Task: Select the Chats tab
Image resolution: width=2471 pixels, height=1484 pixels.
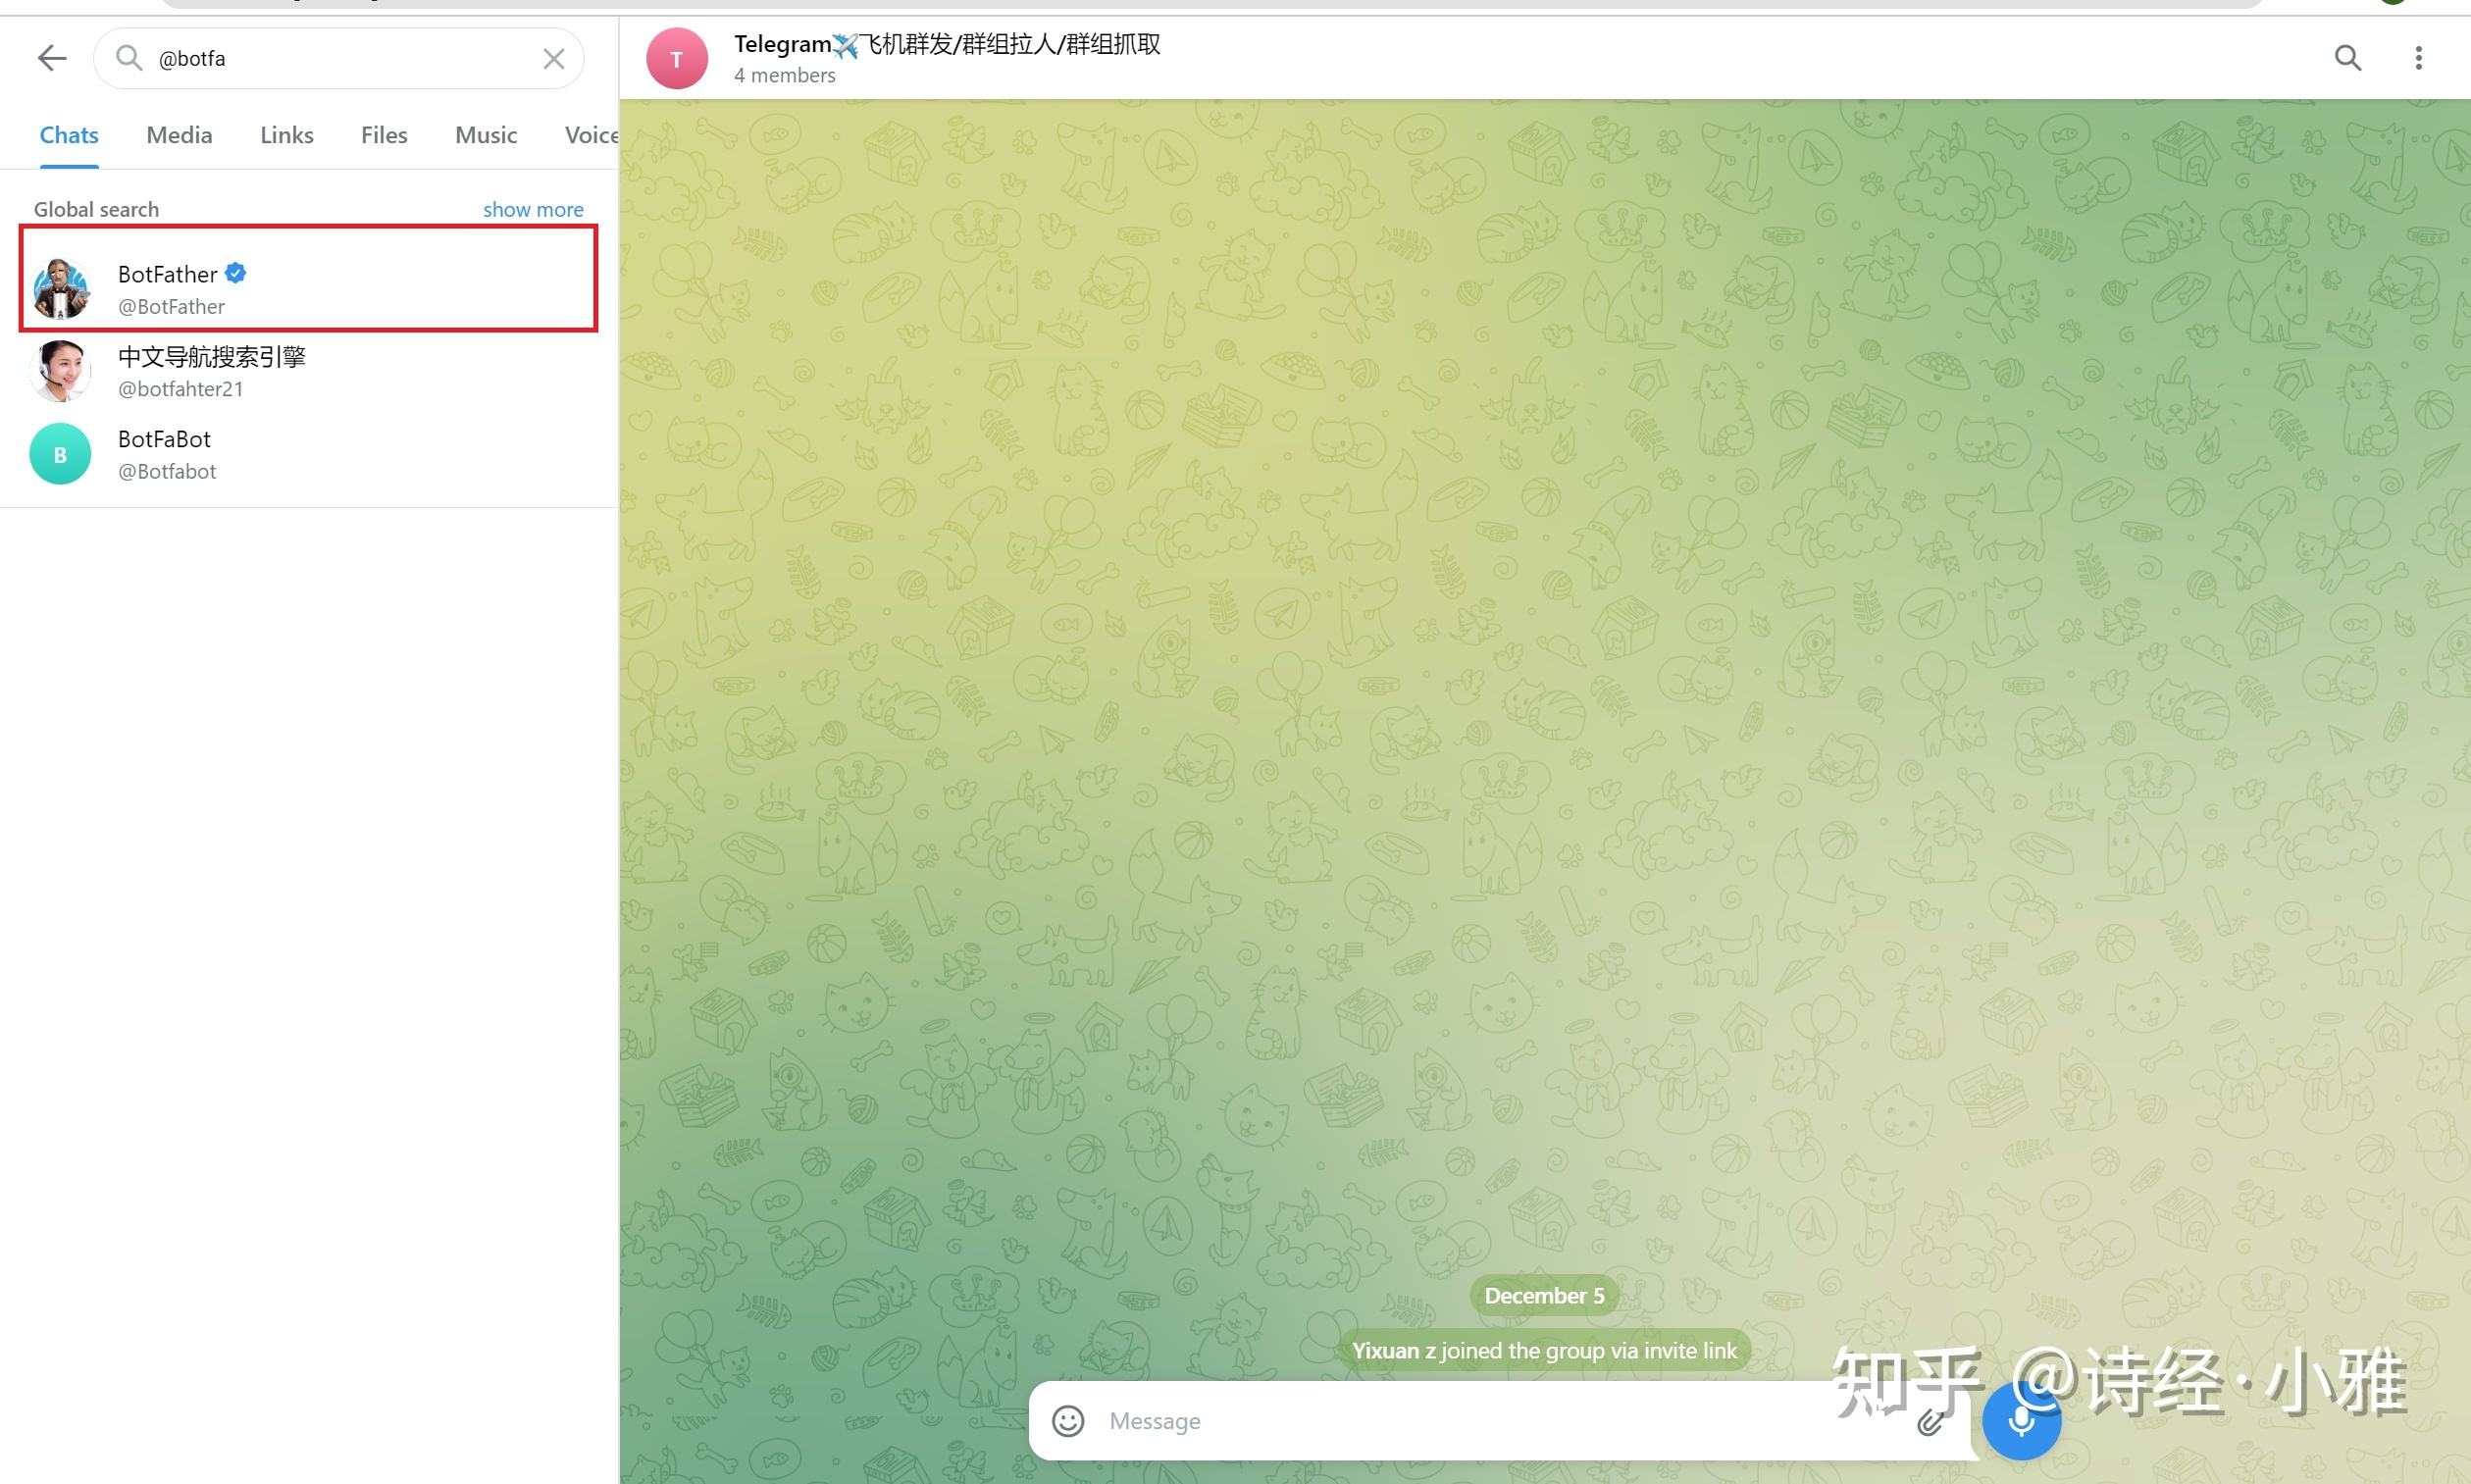Action: click(x=69, y=134)
